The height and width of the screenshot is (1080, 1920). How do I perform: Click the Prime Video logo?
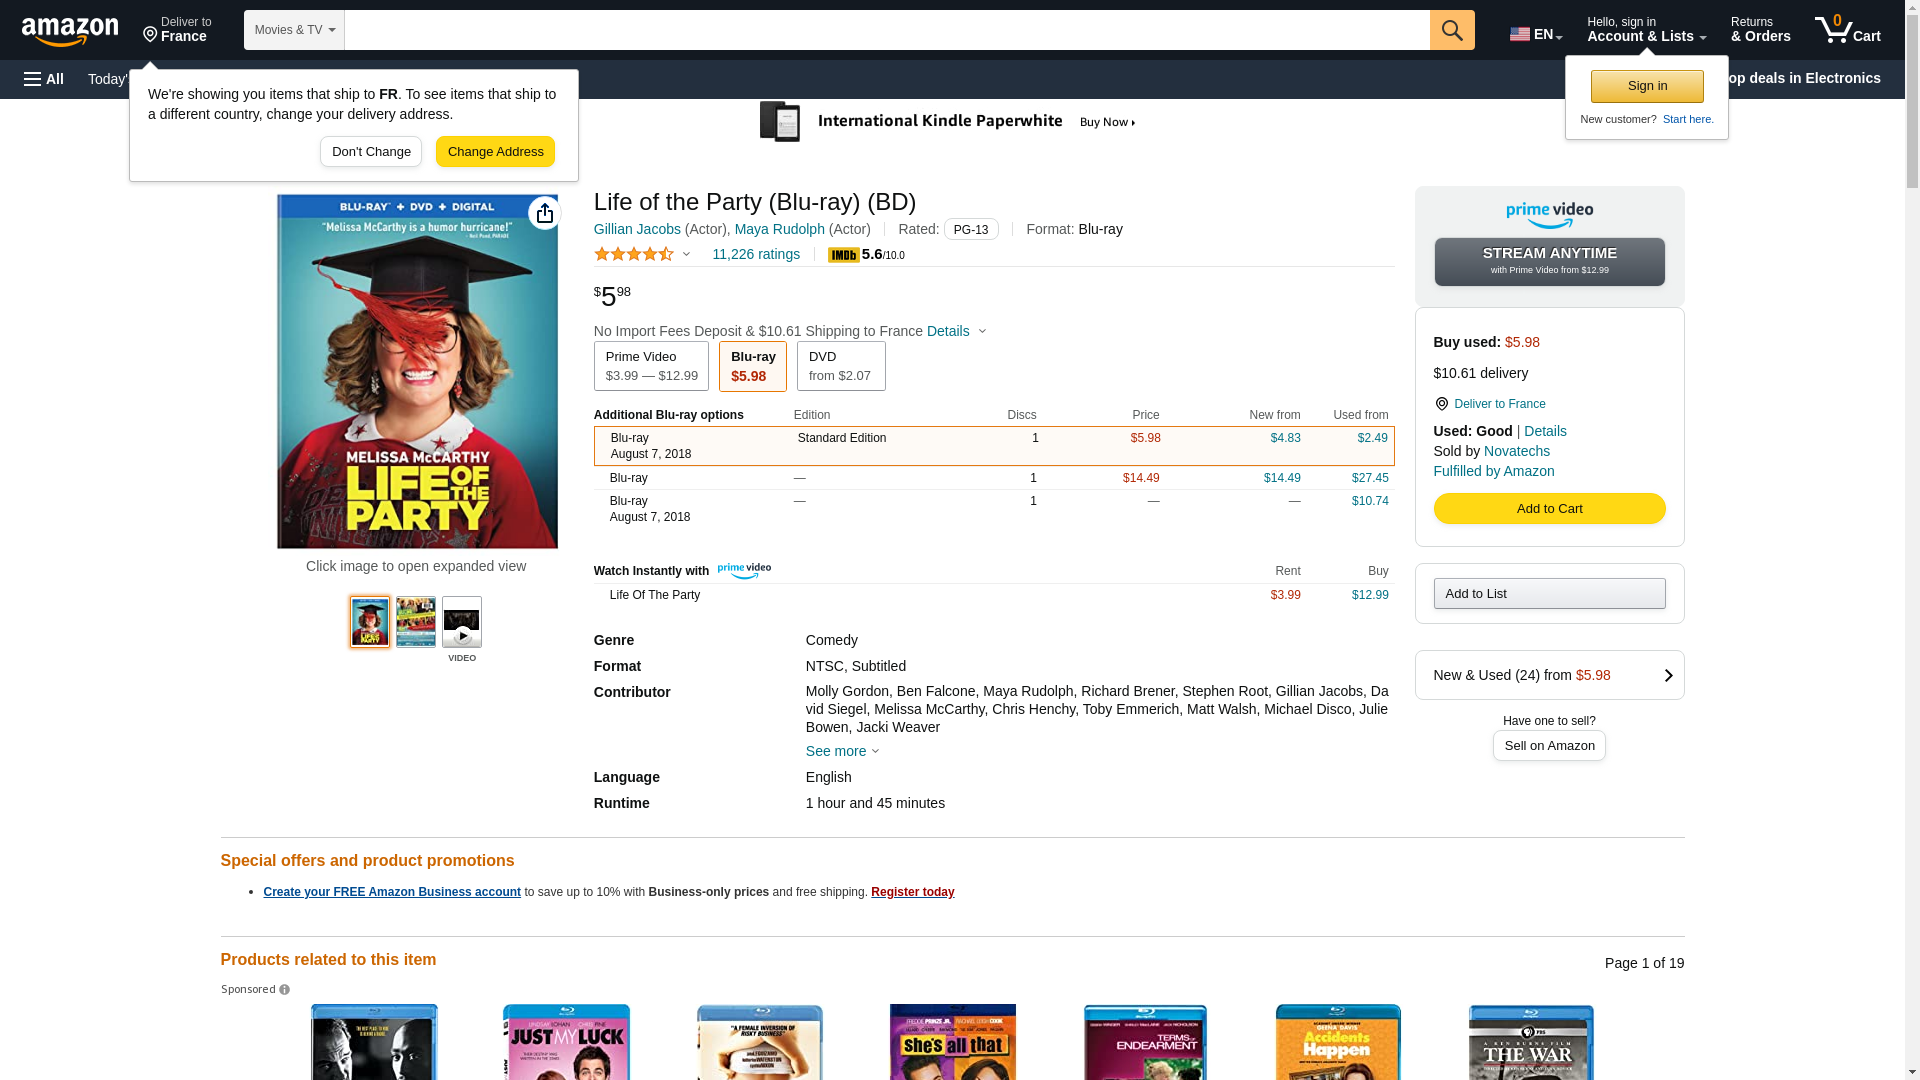point(1549,214)
